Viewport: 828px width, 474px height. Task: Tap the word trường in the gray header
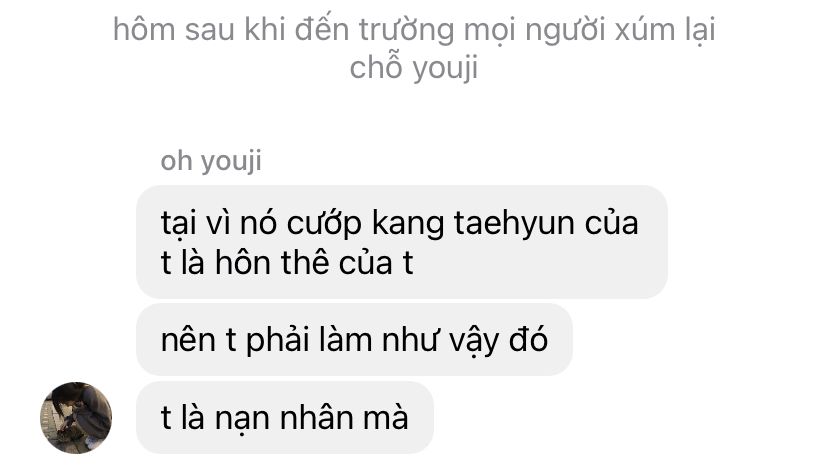407,31
